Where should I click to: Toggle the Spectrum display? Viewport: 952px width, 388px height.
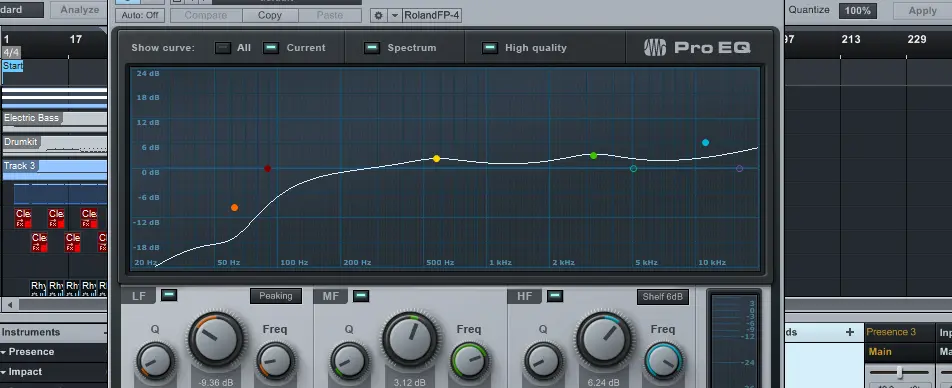372,48
